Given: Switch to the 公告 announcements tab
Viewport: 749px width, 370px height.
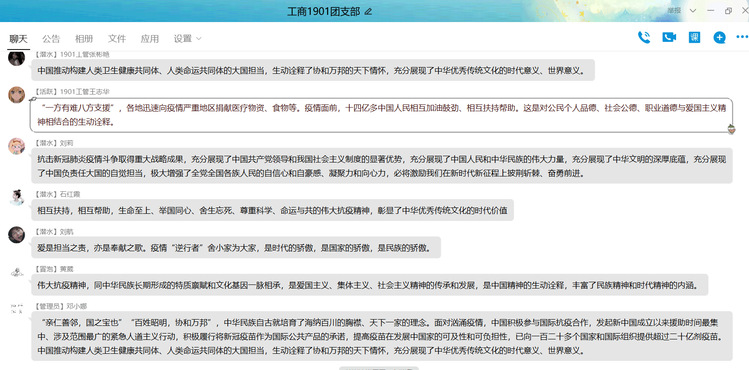Looking at the screenshot, I should pos(51,39).
